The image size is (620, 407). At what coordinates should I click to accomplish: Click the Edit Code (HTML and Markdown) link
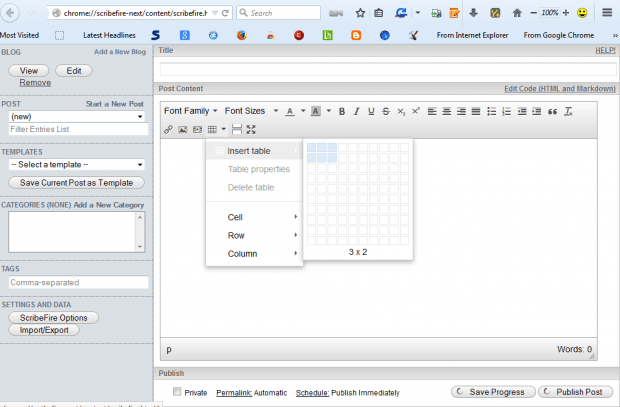(559, 88)
